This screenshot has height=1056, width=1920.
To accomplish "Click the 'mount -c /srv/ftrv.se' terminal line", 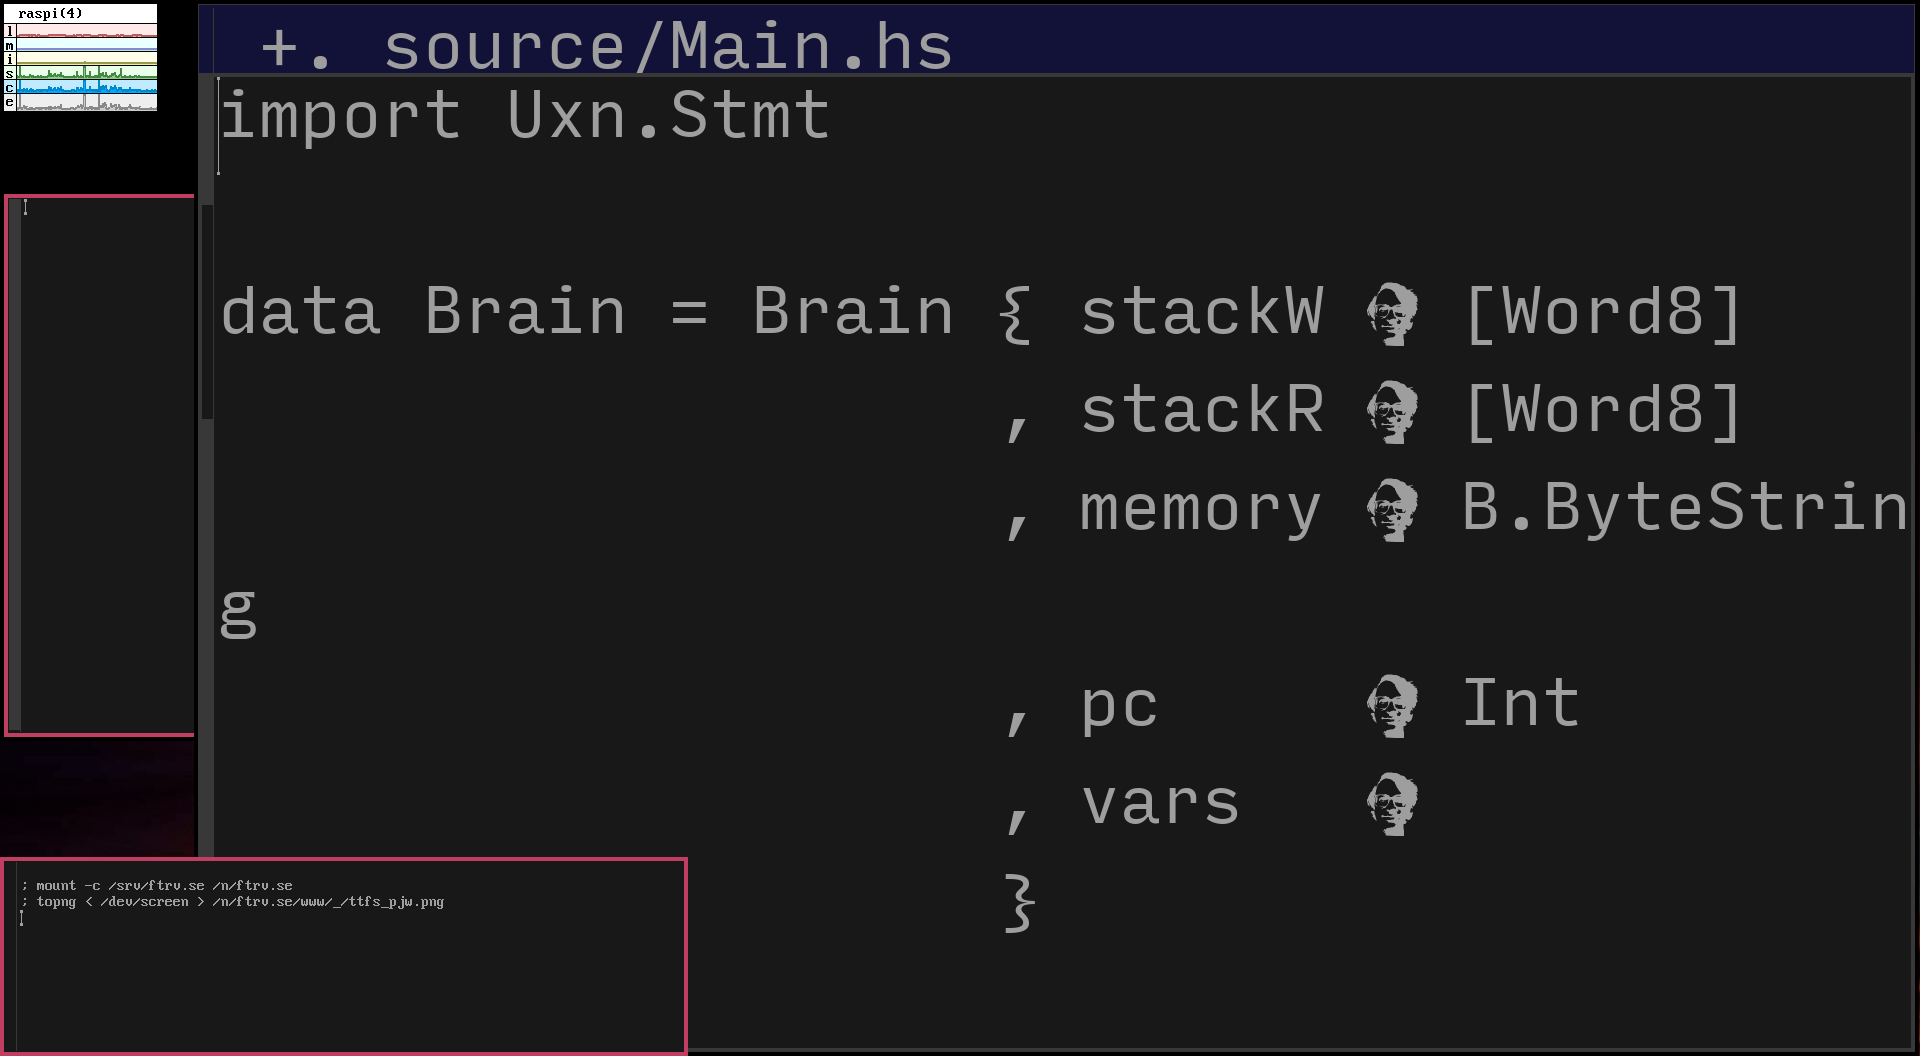I will pos(157,886).
